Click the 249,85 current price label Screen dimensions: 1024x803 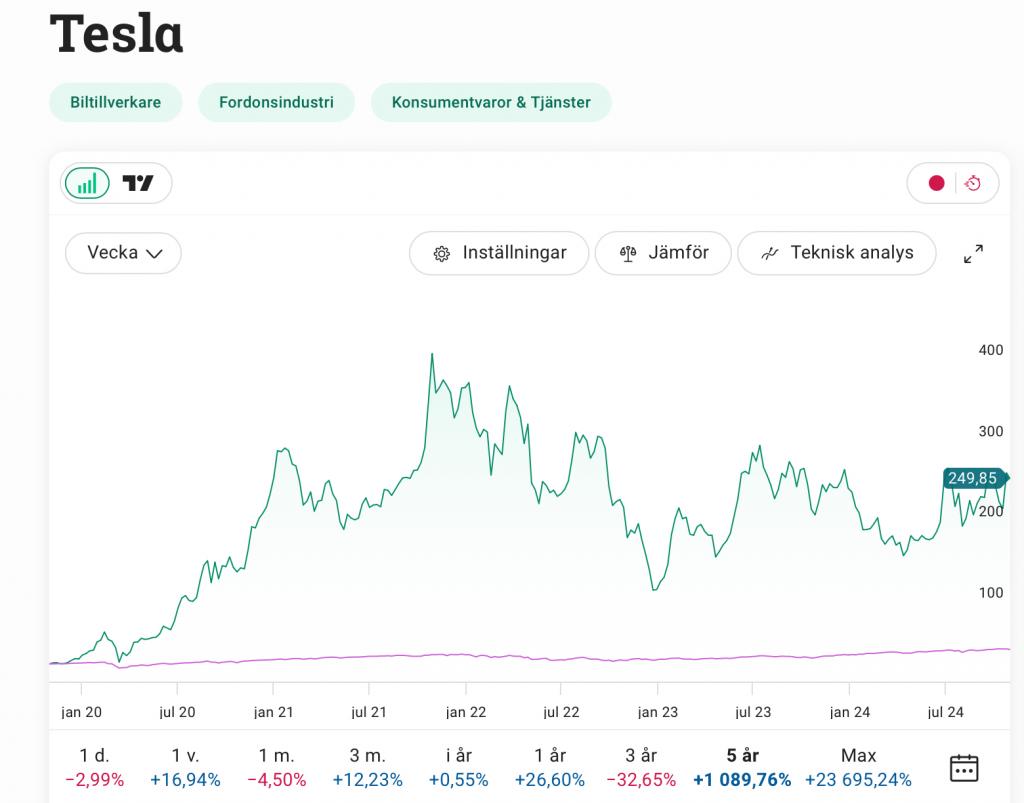pyautogui.click(x=973, y=478)
